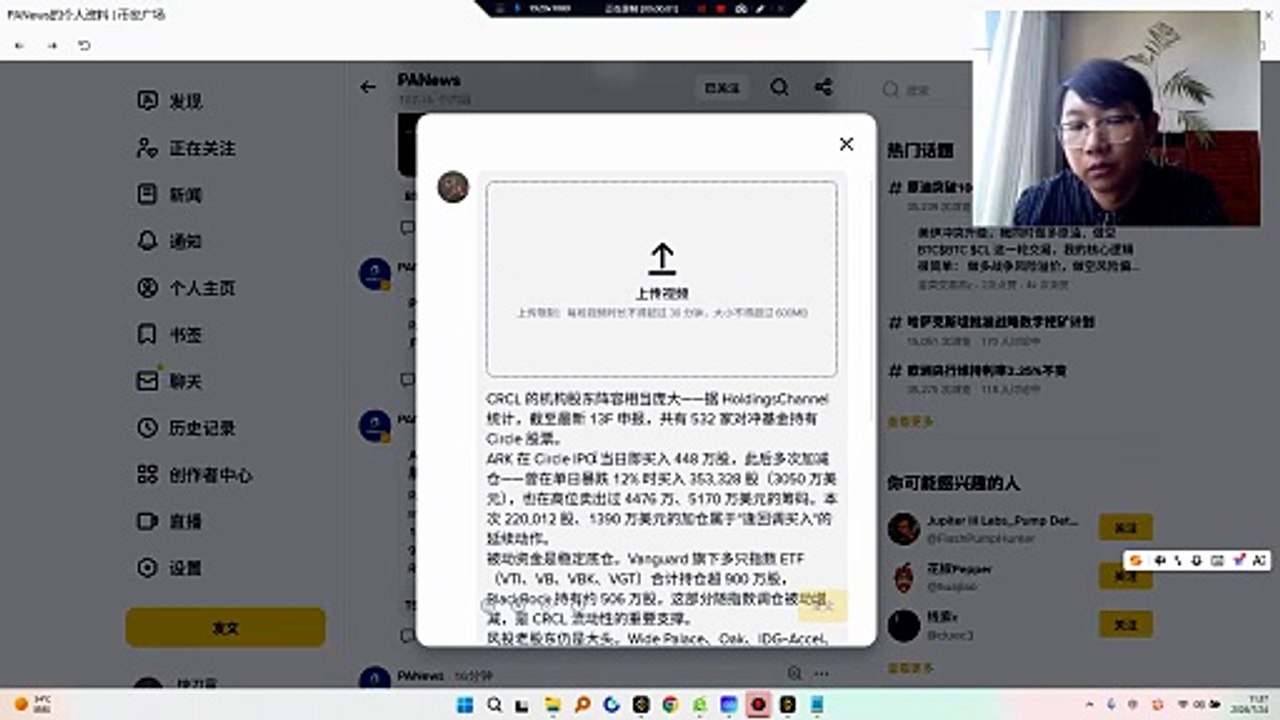Open File Explorer from taskbar
Screen dimensions: 1280x720
553,705
